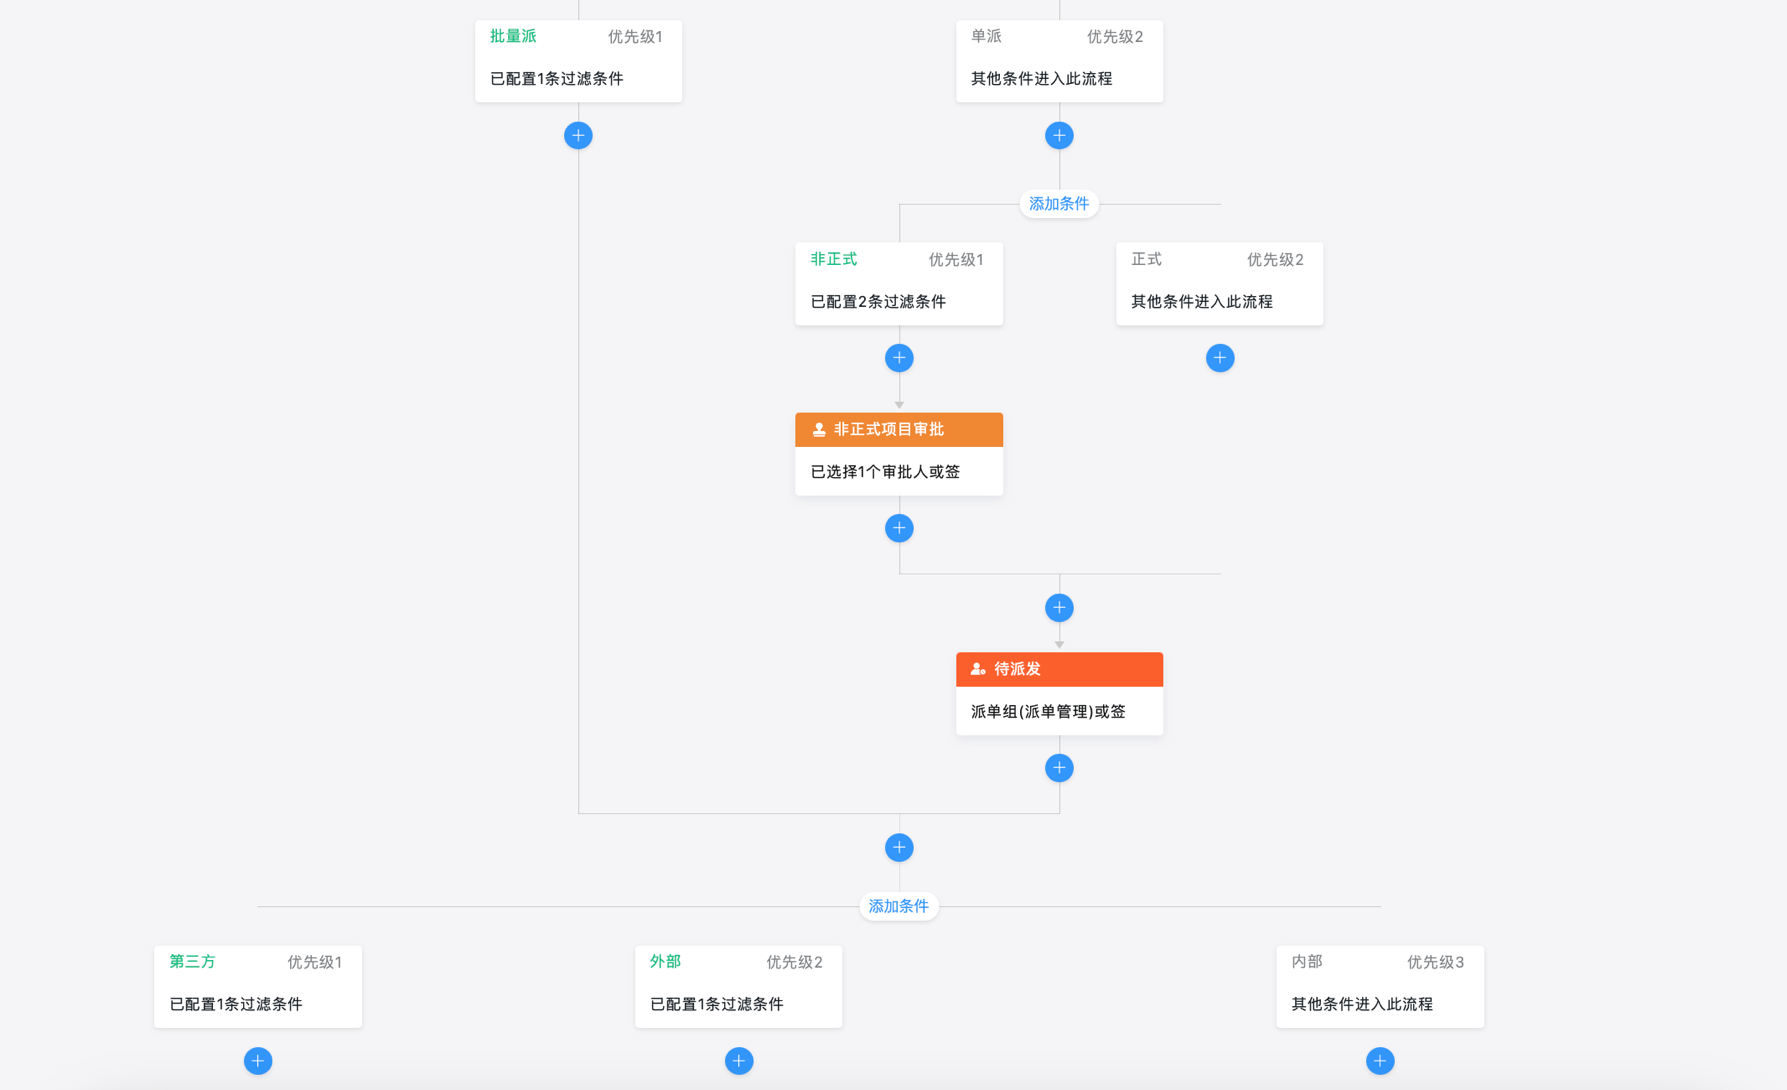Screen dimensions: 1787x1090
Task: Add step below 内部 condition card
Action: click(1380, 1061)
